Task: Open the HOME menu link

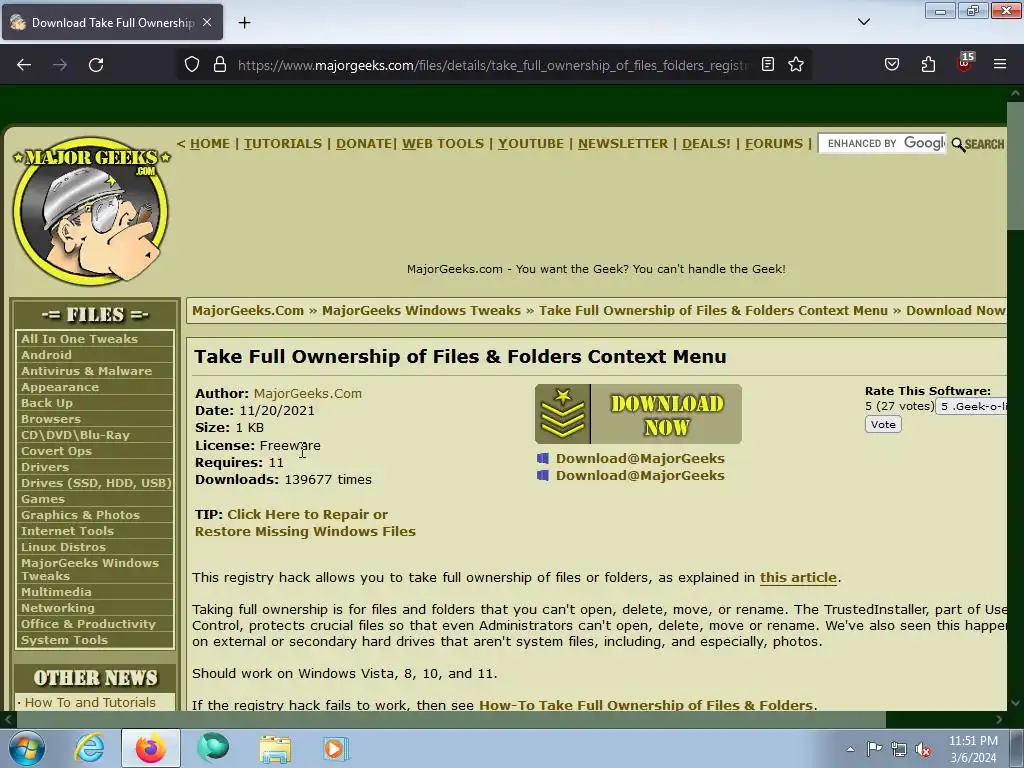Action: [210, 144]
